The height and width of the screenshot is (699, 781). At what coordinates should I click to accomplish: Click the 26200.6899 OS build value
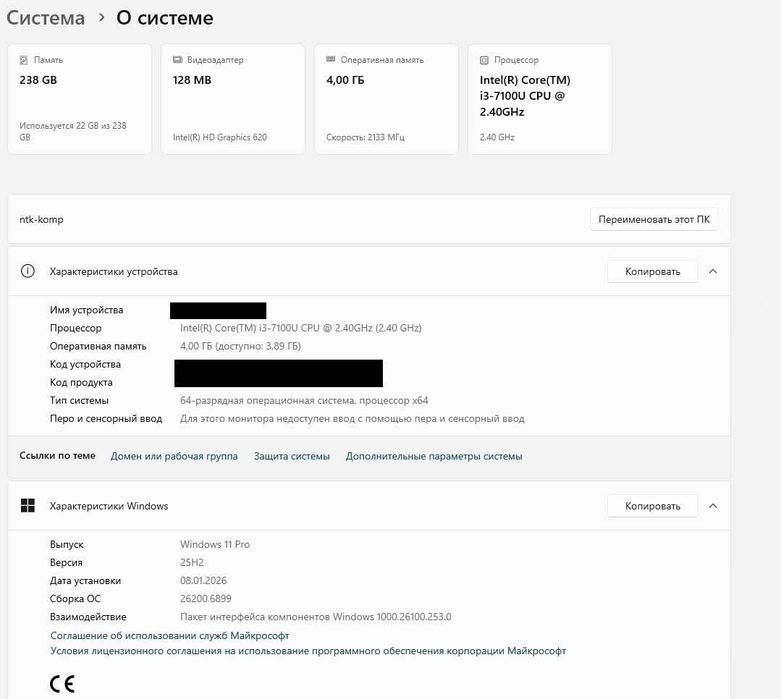[206, 598]
